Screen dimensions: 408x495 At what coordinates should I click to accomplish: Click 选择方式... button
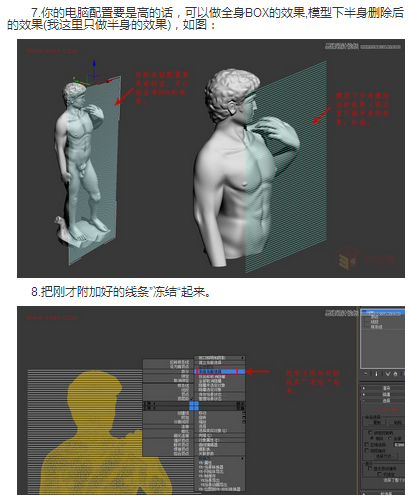click(x=386, y=456)
